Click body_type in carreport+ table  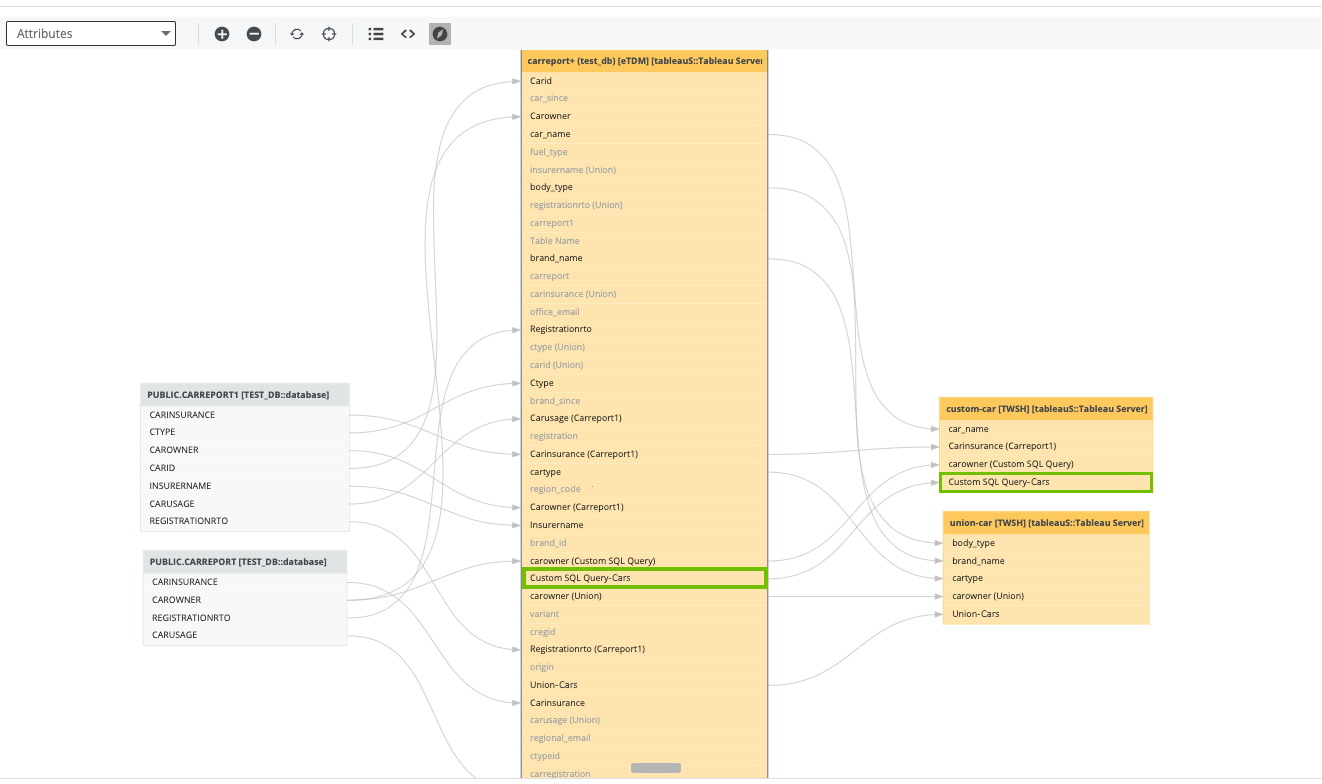[645, 187]
